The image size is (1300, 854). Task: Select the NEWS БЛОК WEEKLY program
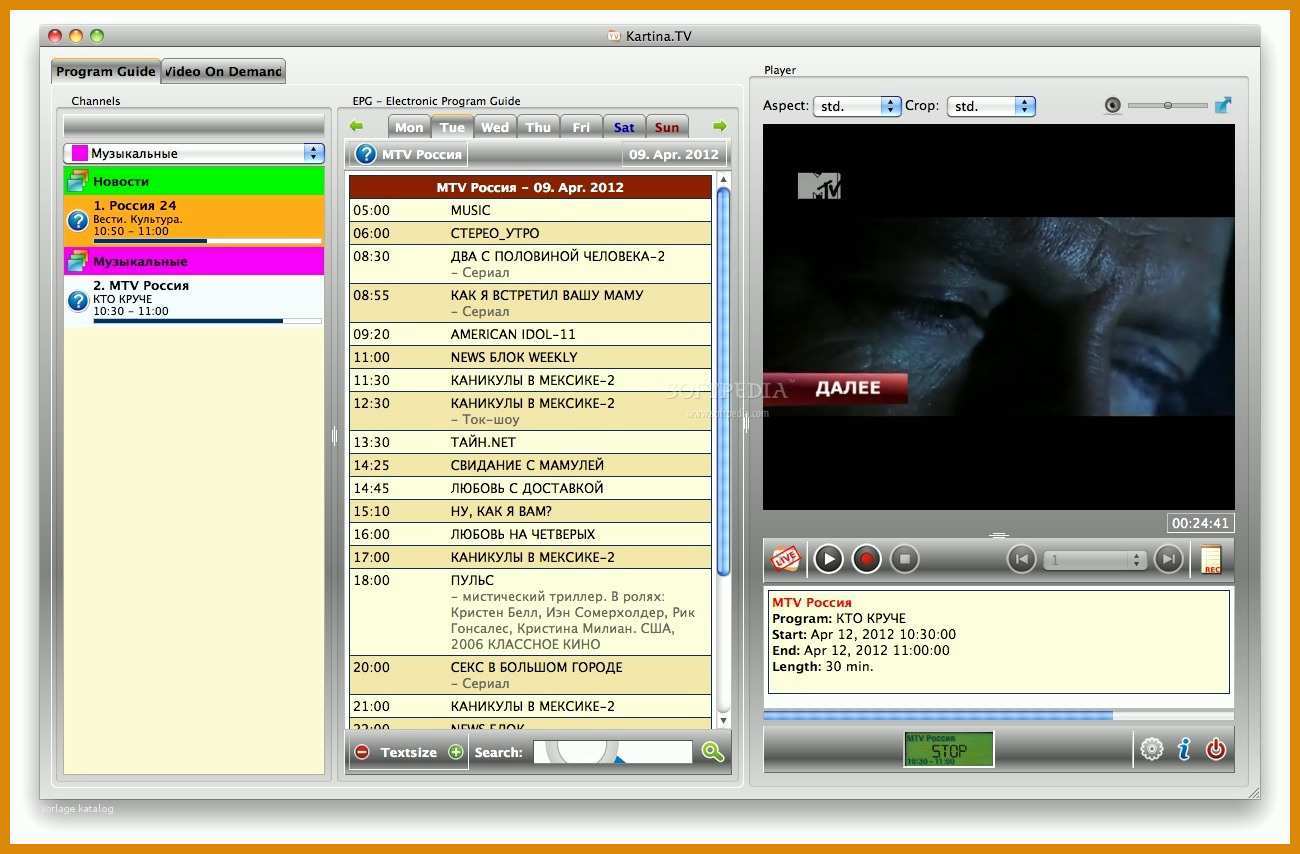[530, 357]
